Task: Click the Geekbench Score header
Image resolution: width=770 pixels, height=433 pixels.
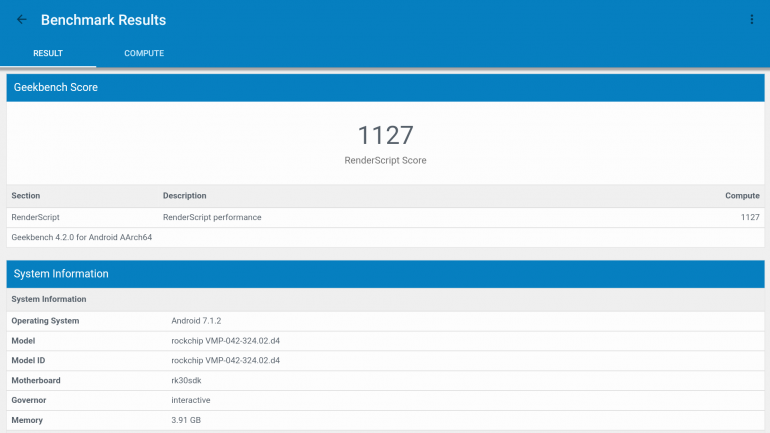Action: [56, 87]
